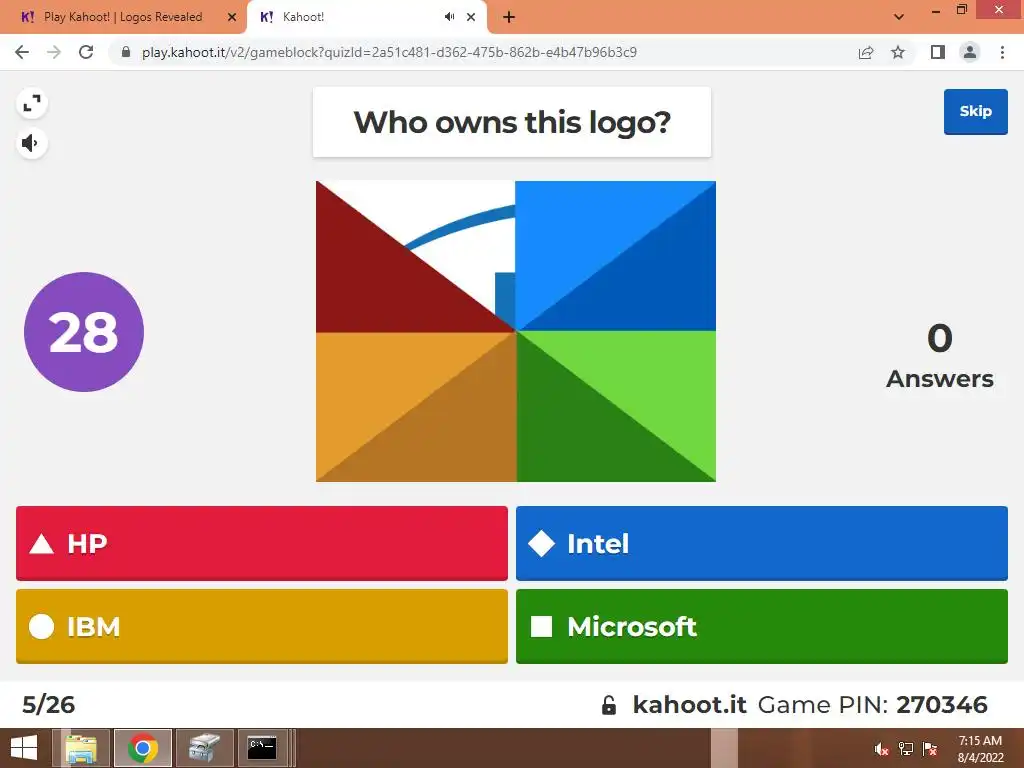The height and width of the screenshot is (768, 1024).
Task: Click the partially revealed logo image
Action: coord(516,331)
